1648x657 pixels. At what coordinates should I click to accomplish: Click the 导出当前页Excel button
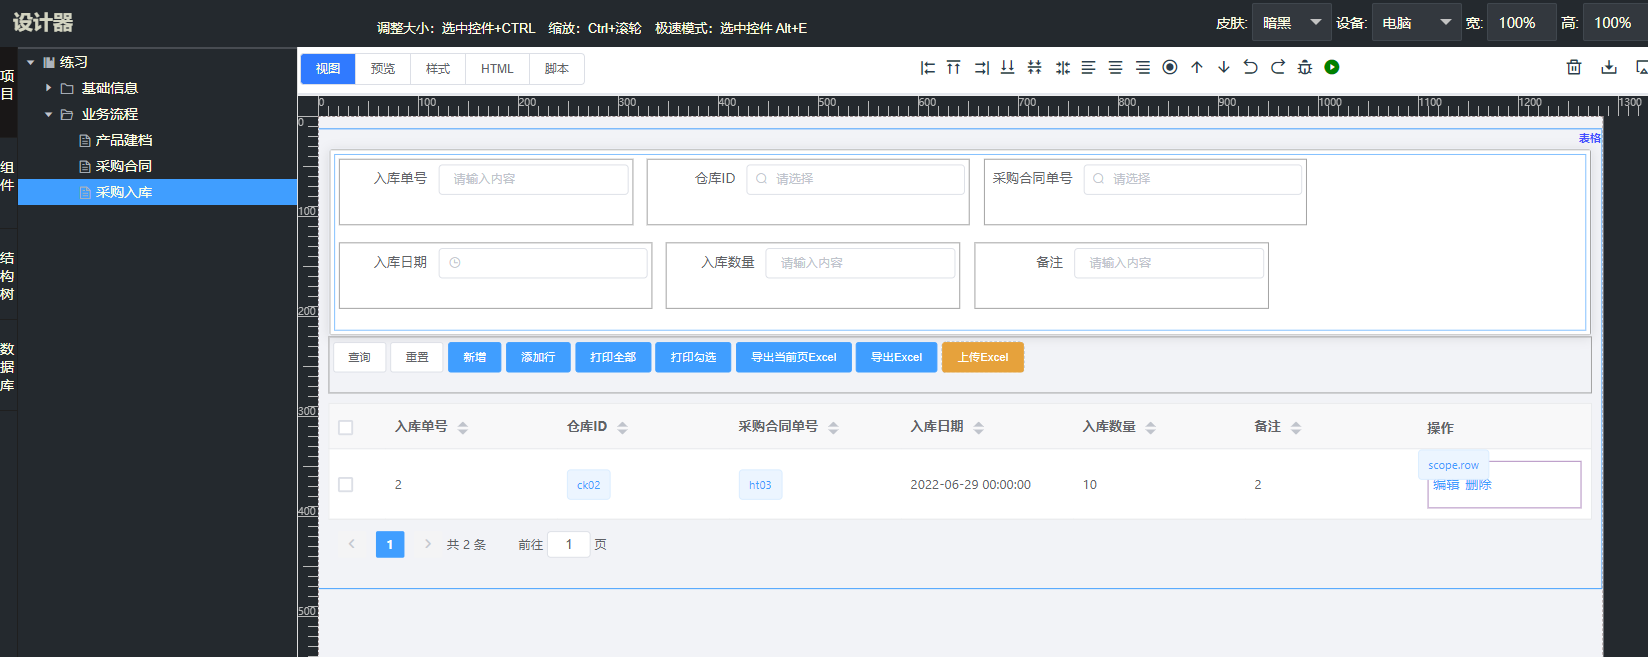click(794, 357)
